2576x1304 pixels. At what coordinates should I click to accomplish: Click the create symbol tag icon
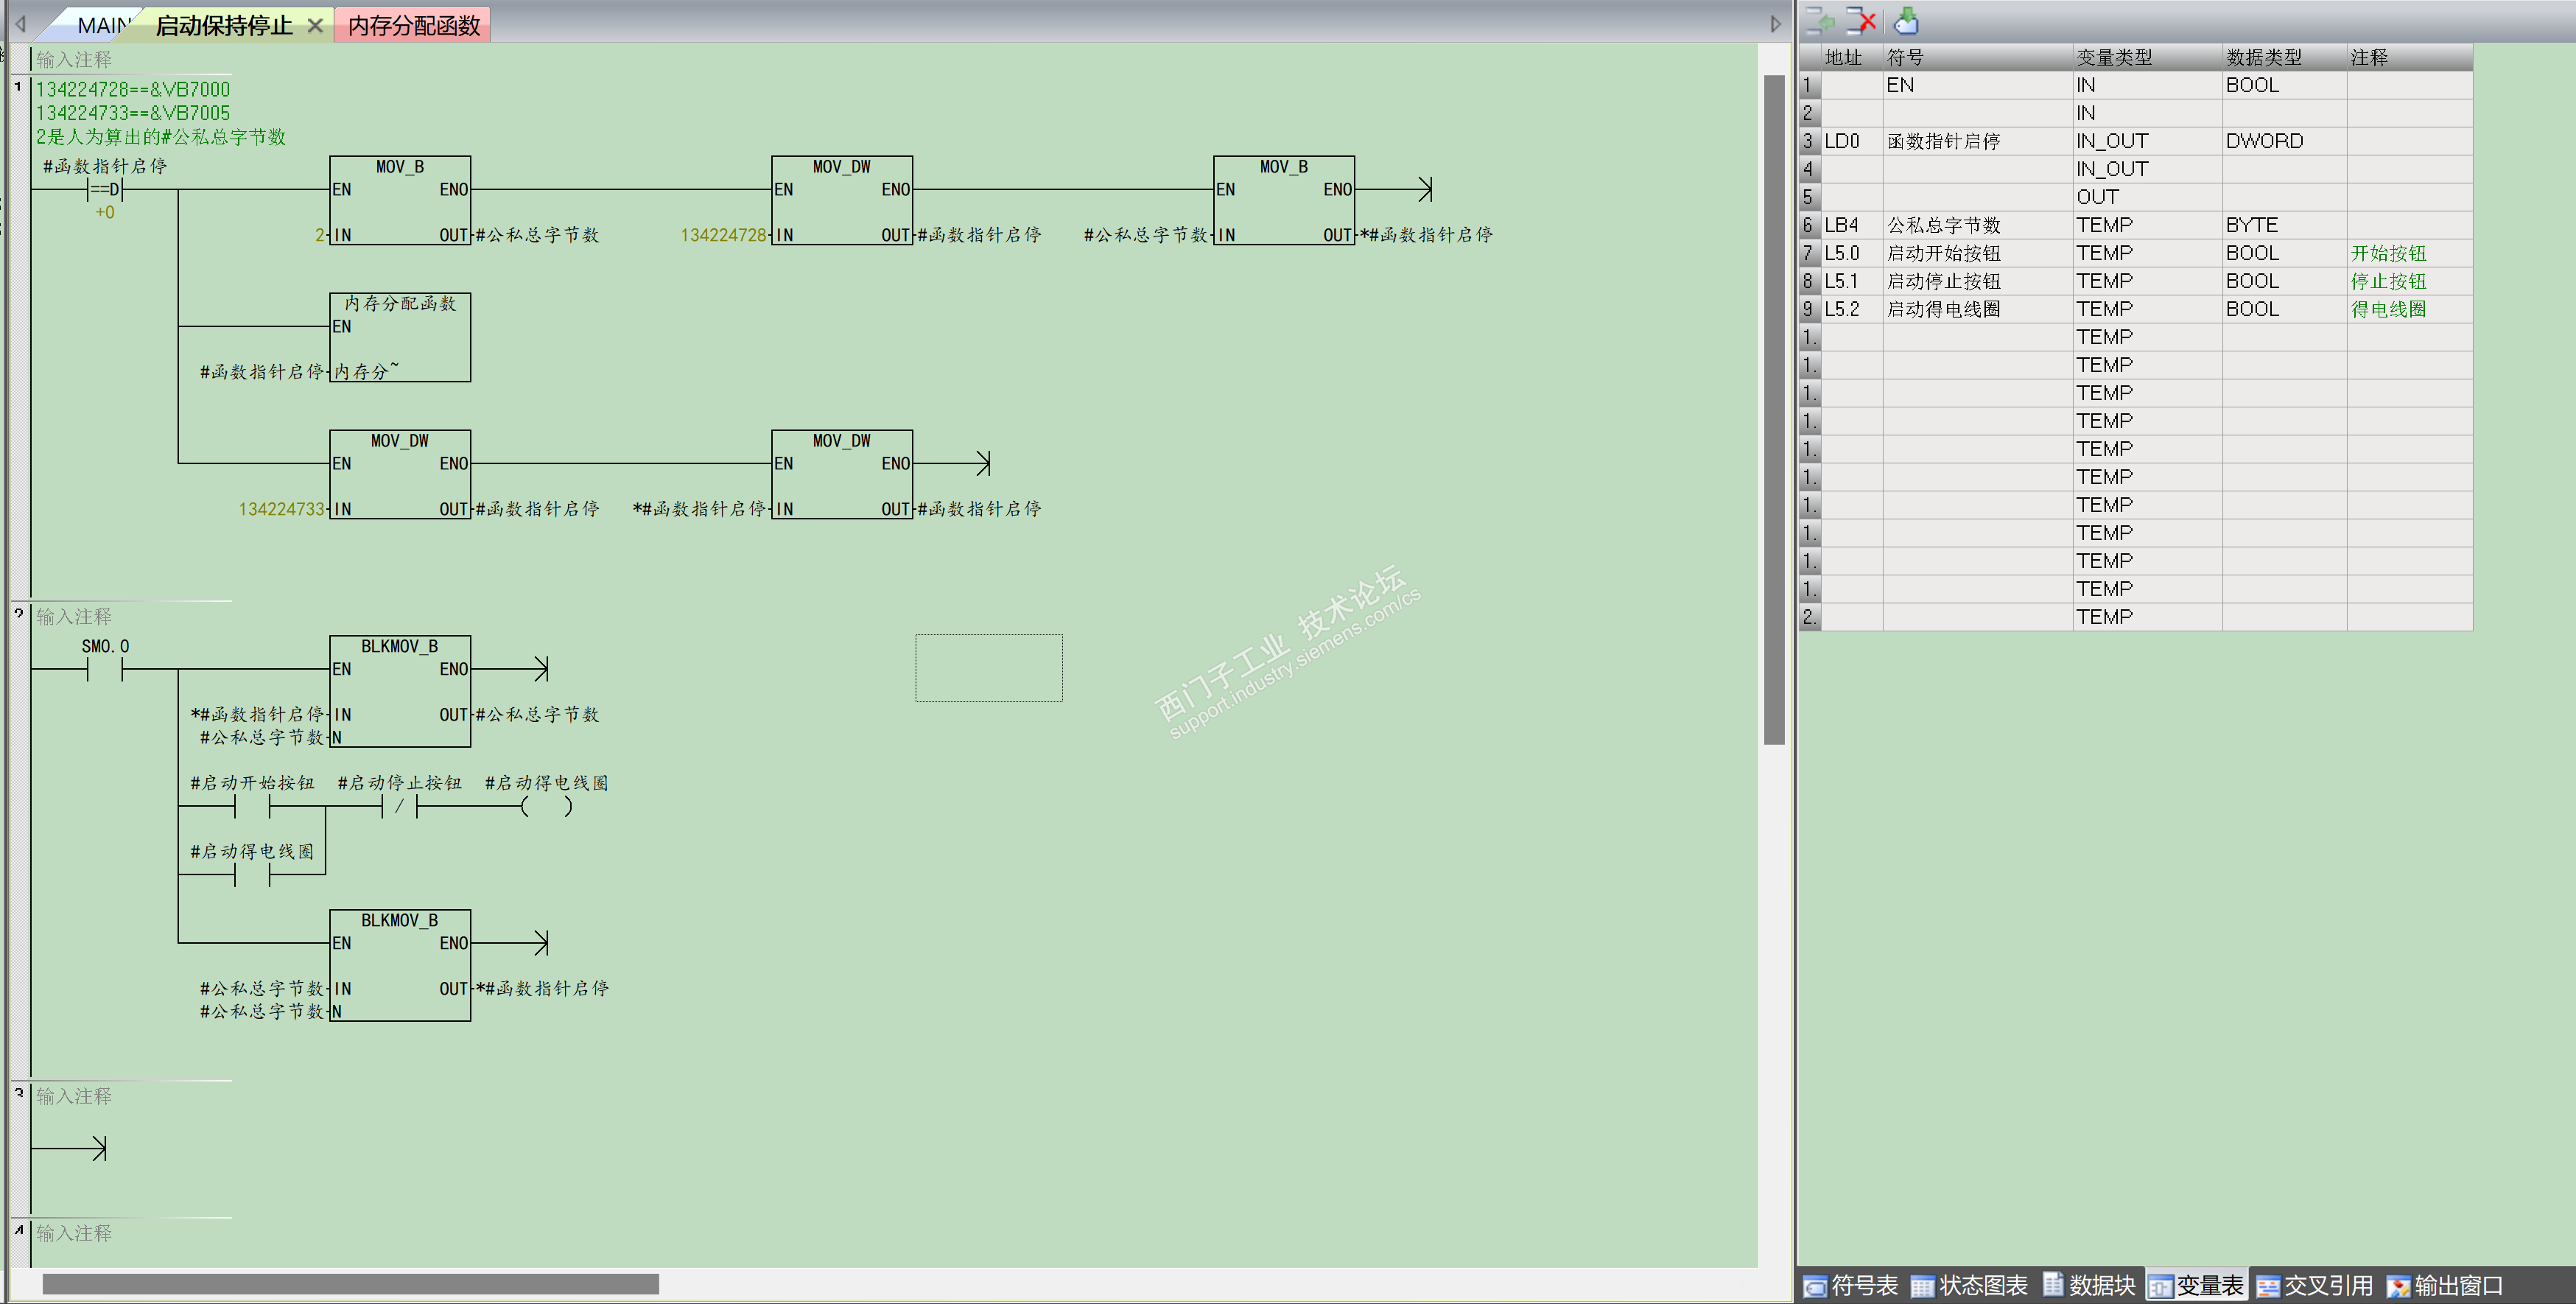1906,20
